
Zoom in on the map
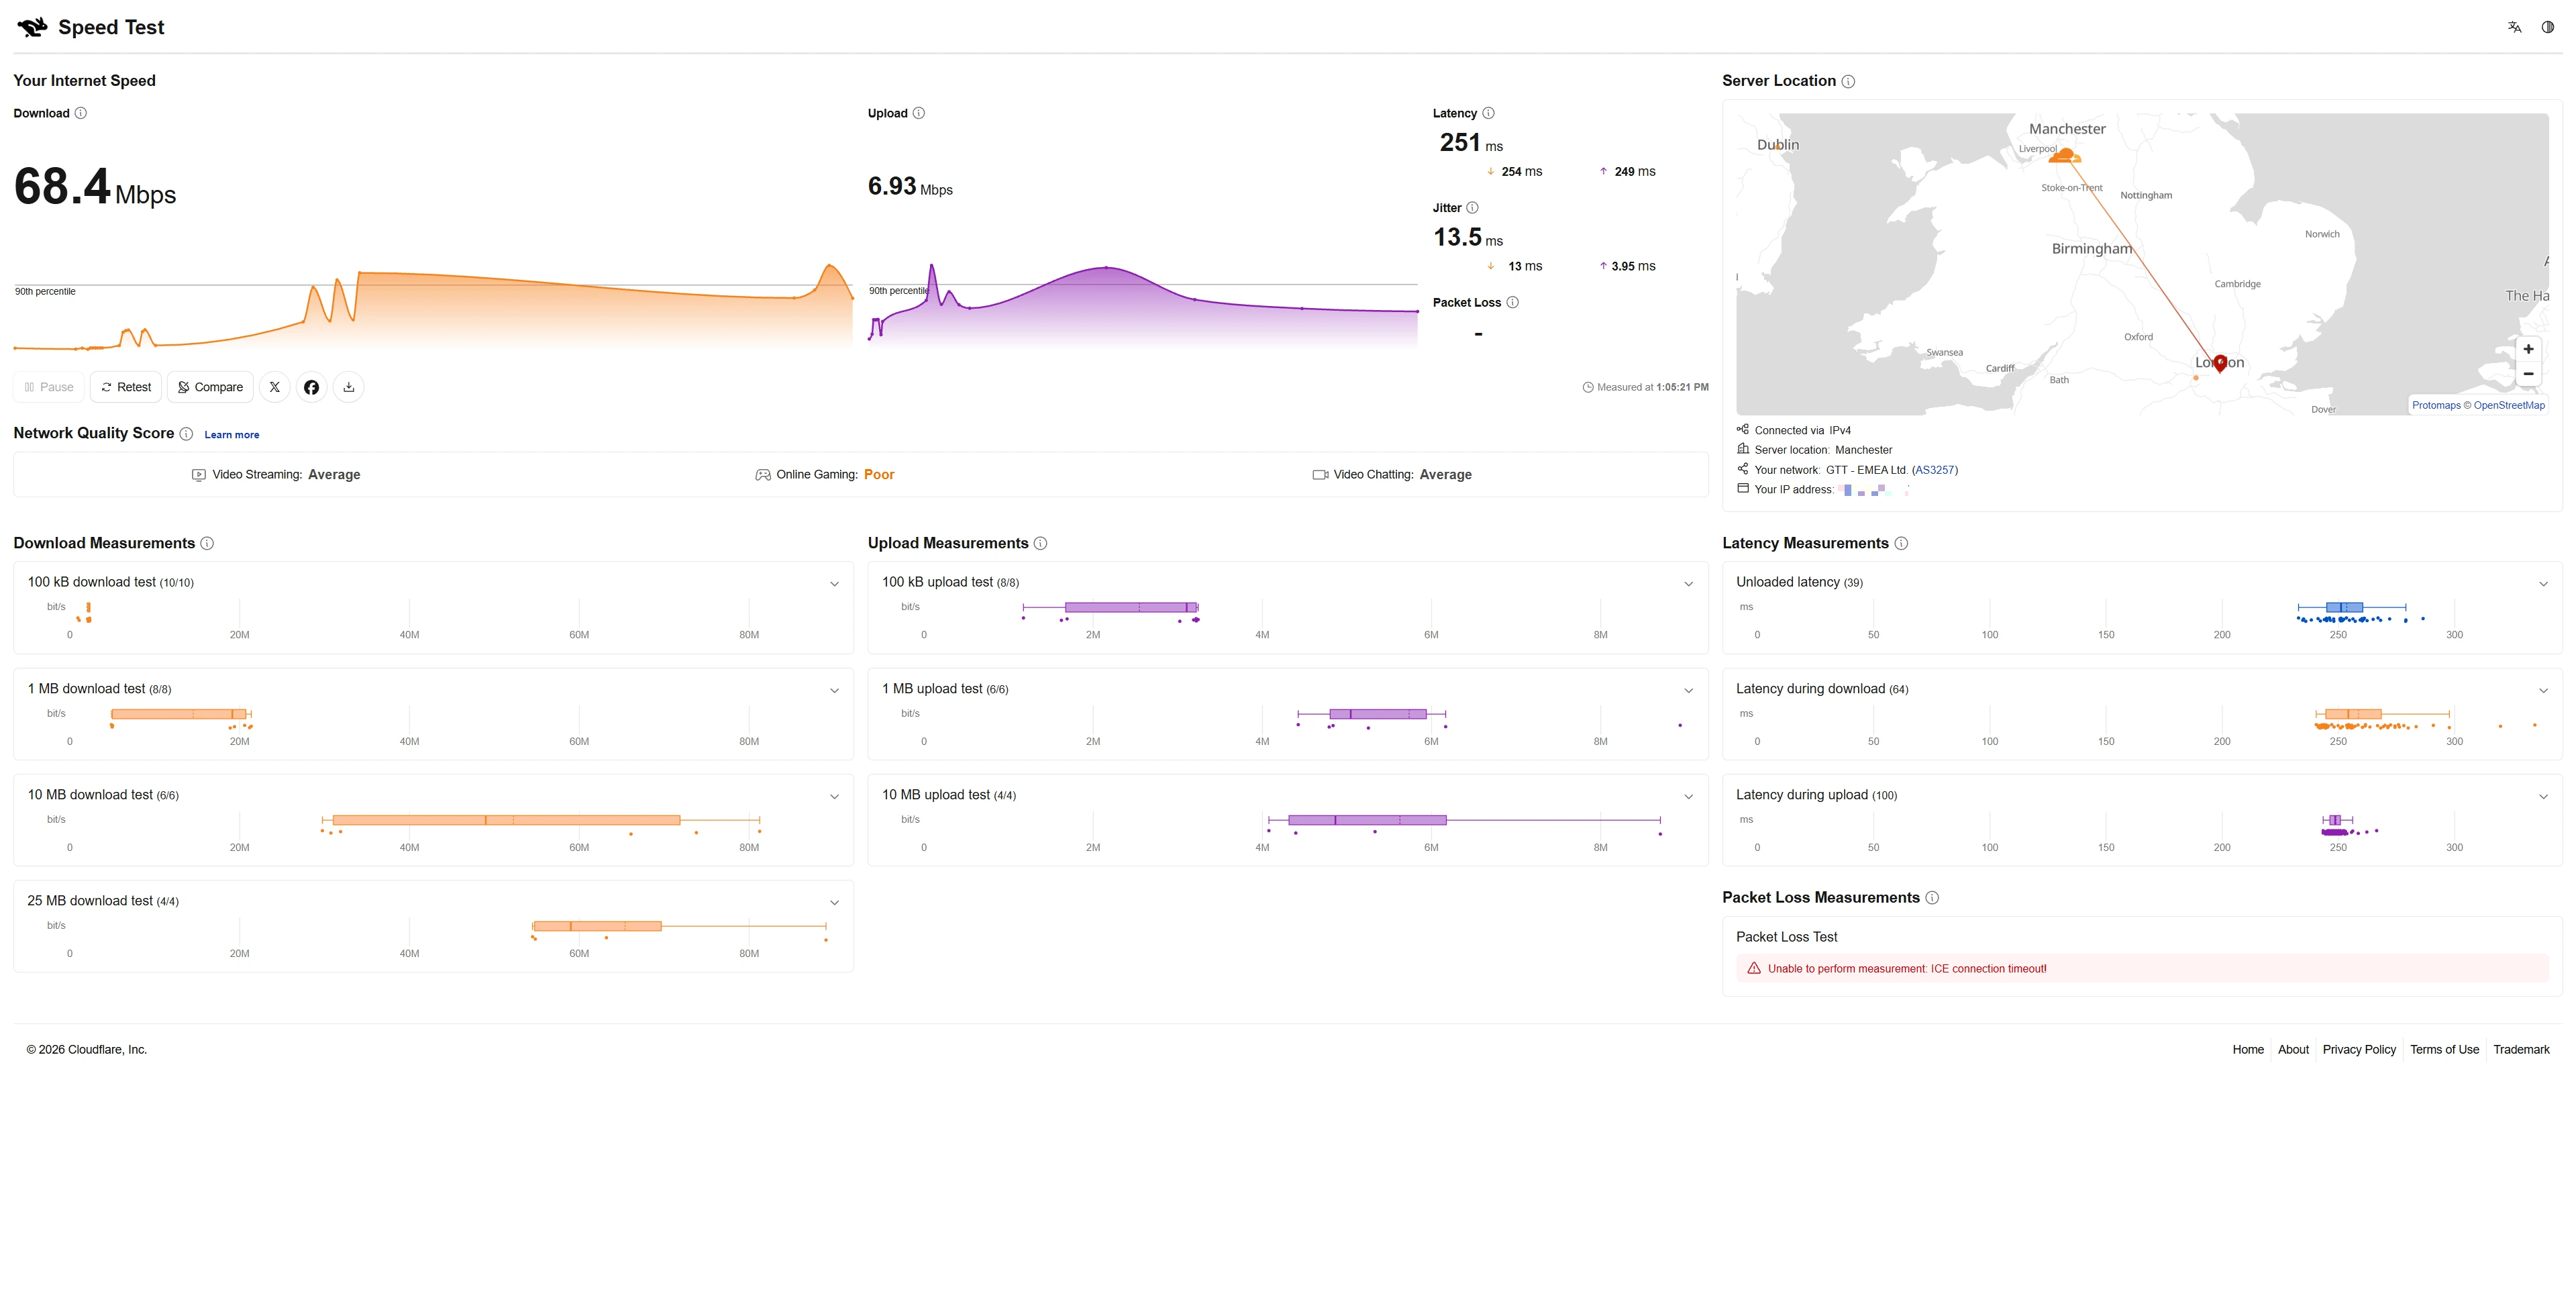point(2528,349)
